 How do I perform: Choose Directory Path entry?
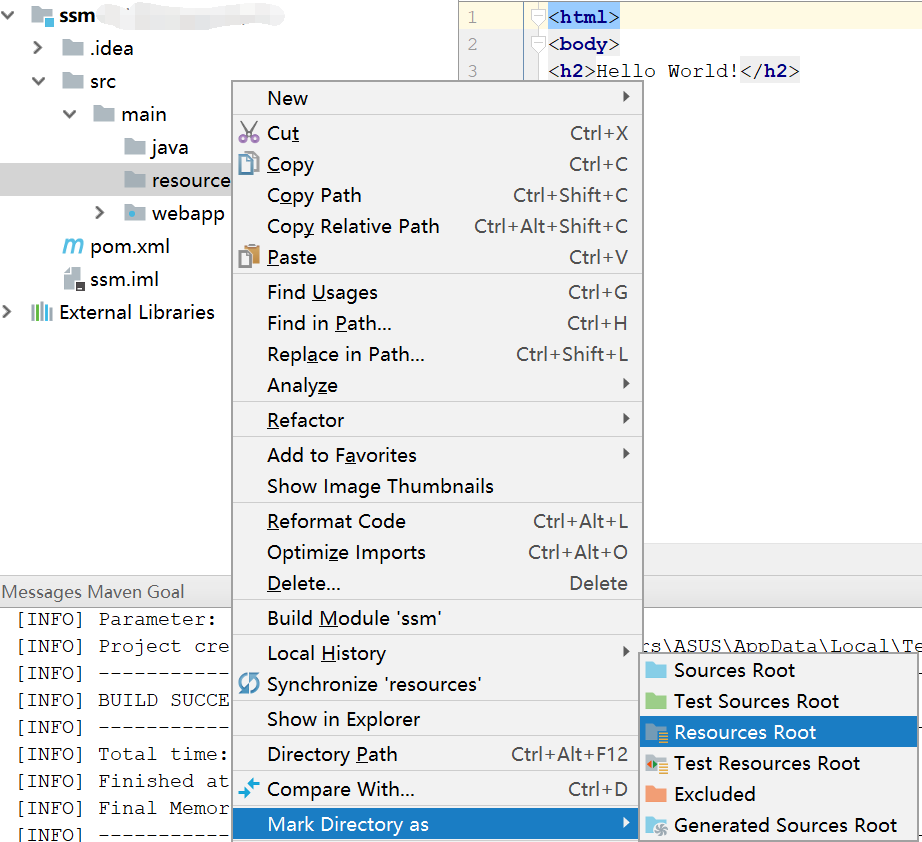click(437, 754)
